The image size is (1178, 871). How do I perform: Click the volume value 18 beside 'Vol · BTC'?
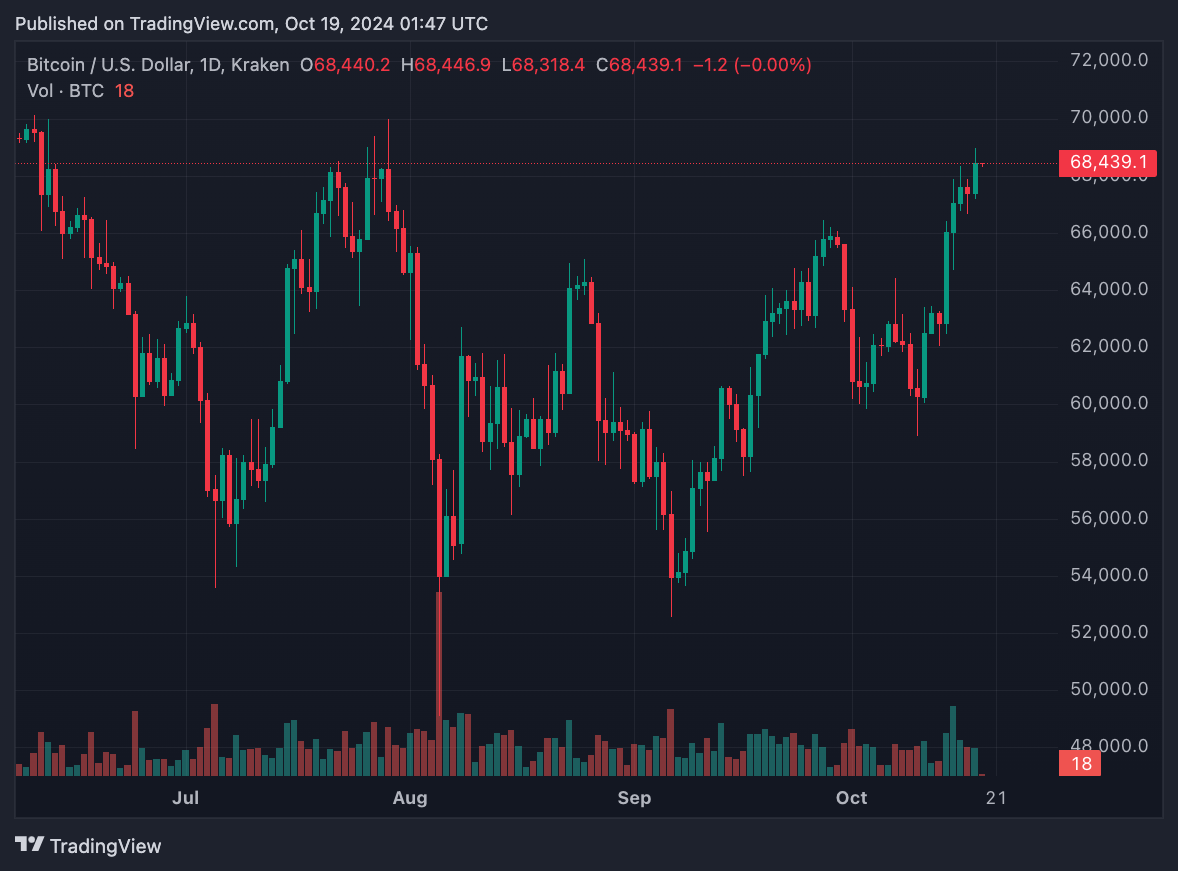point(124,91)
